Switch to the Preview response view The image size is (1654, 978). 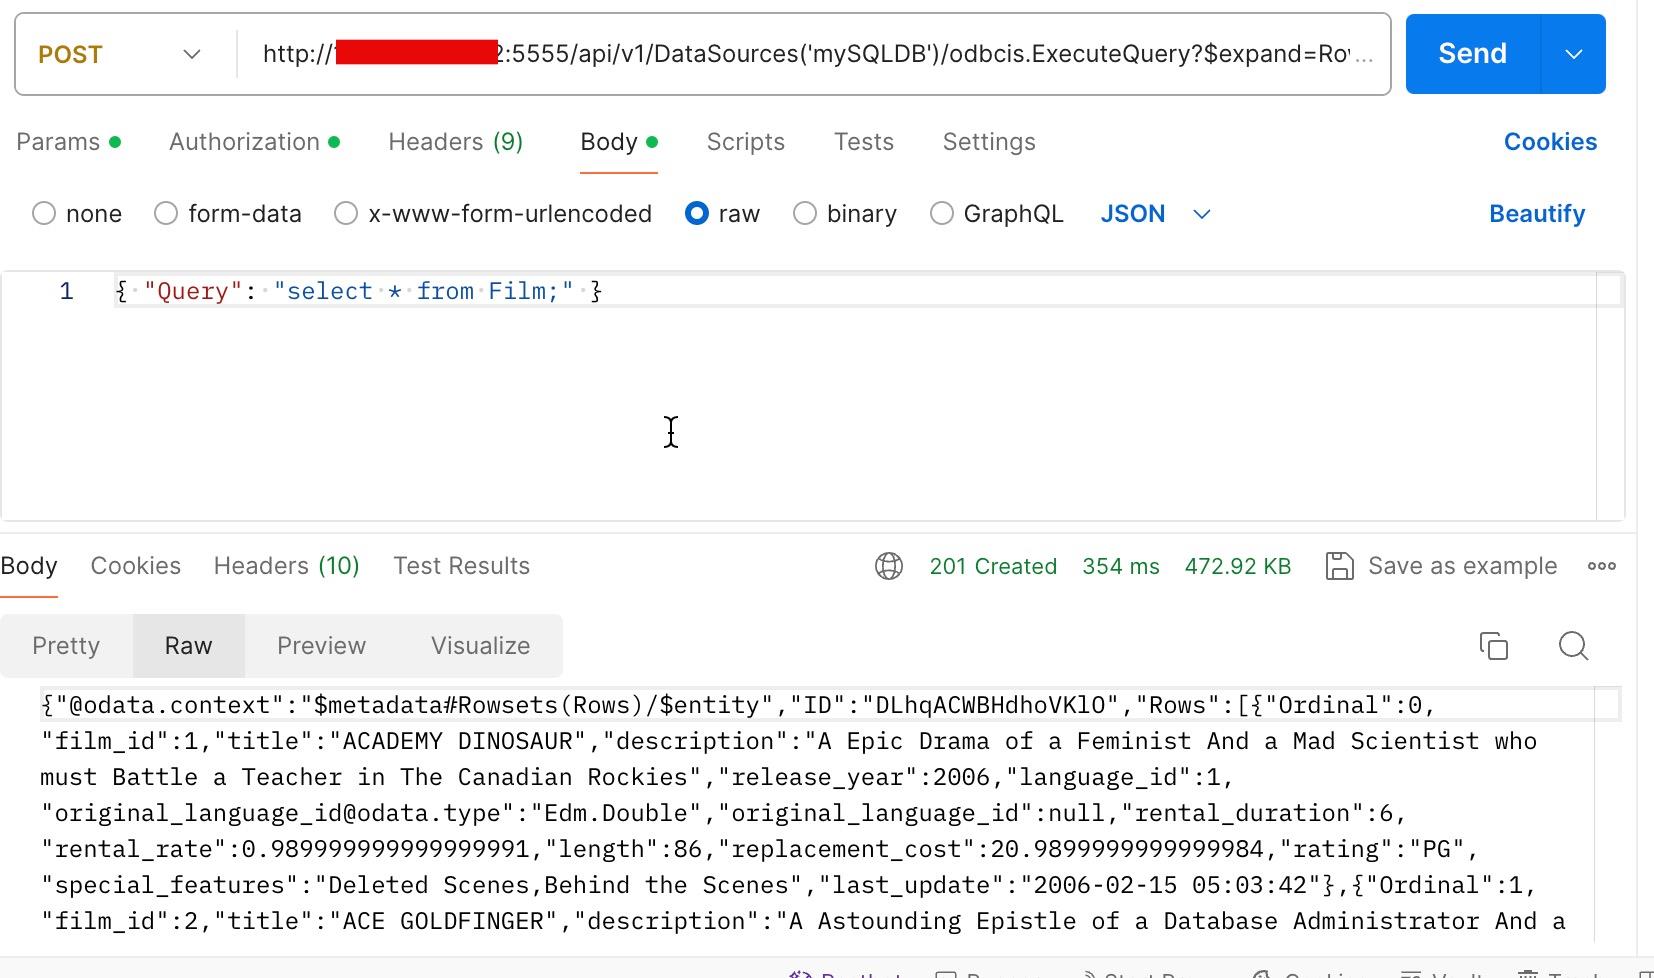click(x=321, y=646)
